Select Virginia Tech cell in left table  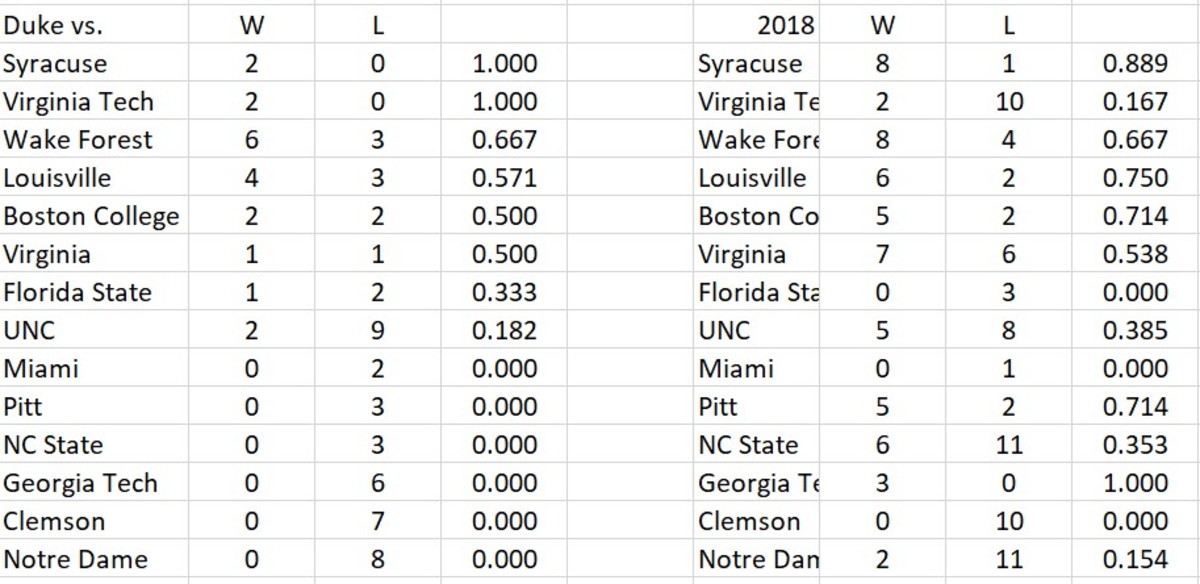[x=79, y=102]
